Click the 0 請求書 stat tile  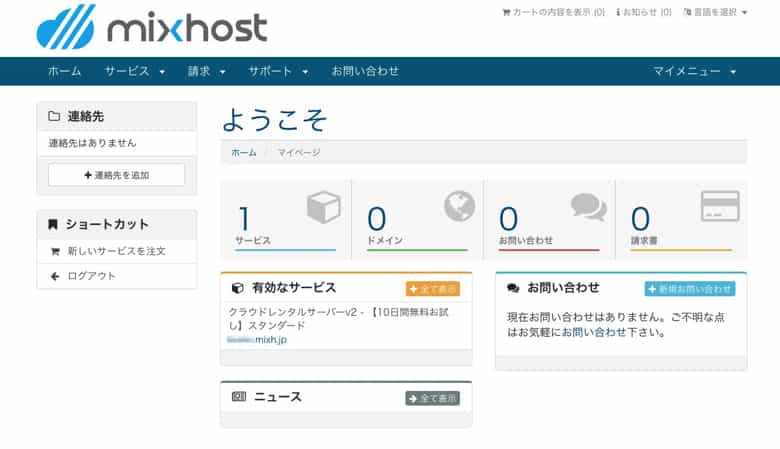[681, 220]
